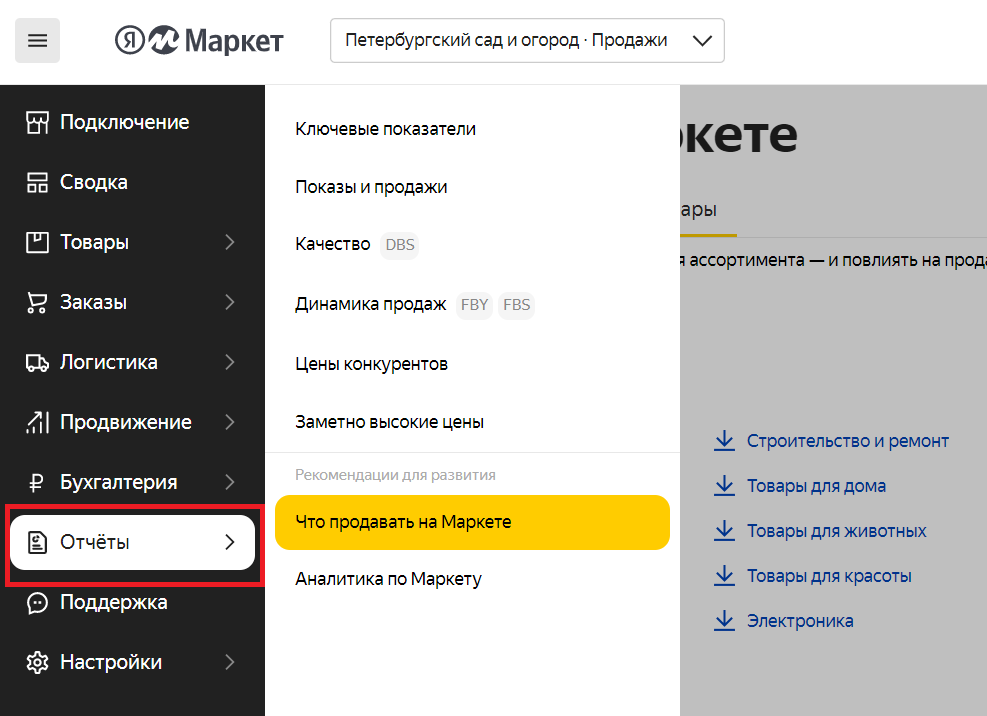987x716 pixels.
Task: Click the FBS badge
Action: tap(517, 305)
